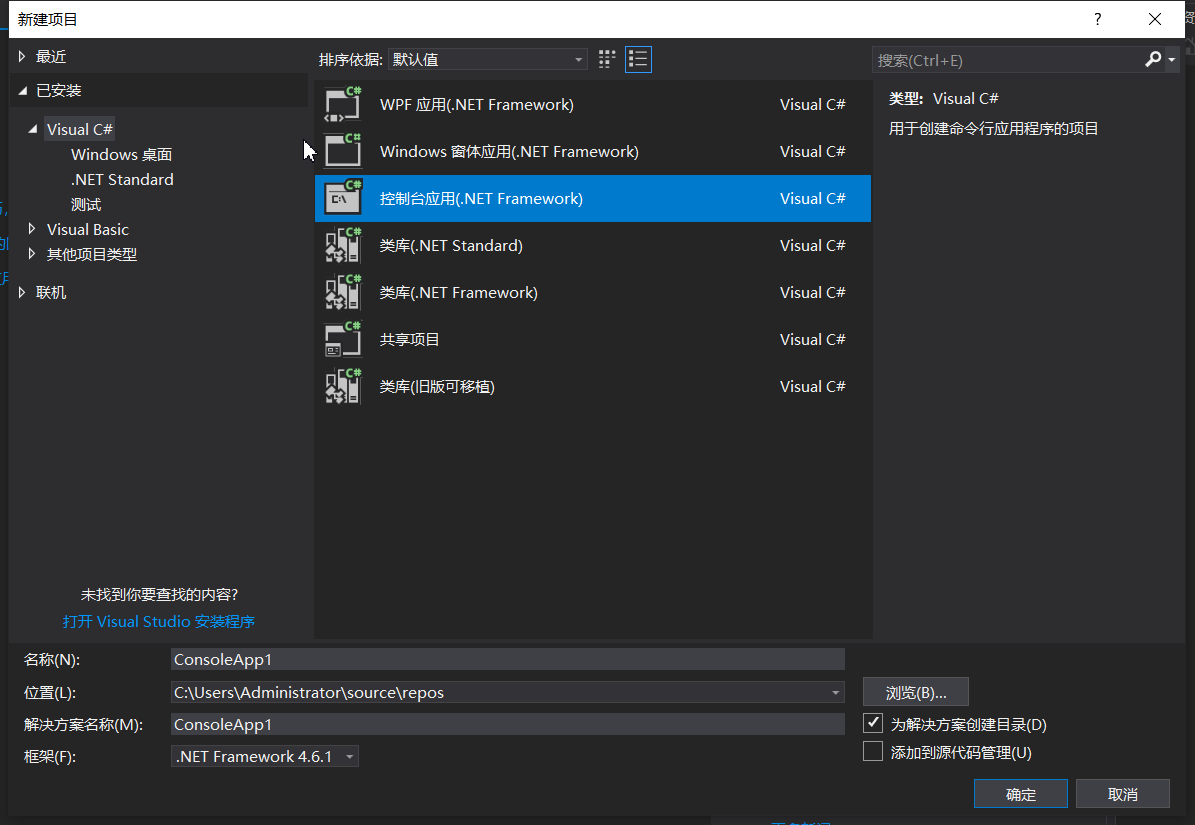The image size is (1195, 825).
Task: Click the 最近 label in the tree
Action: coord(51,57)
